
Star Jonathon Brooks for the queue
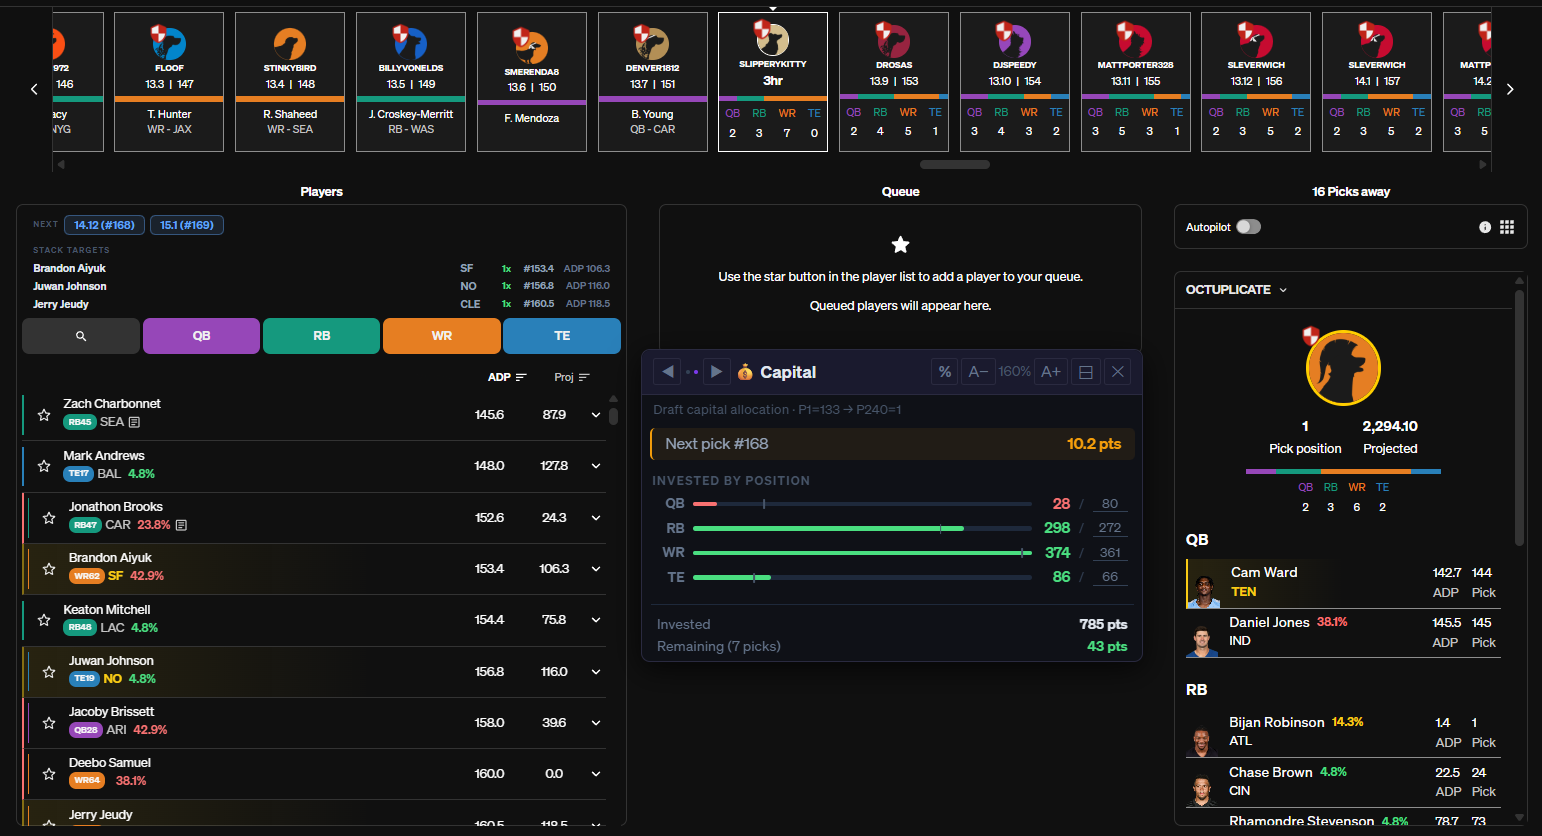coord(49,517)
